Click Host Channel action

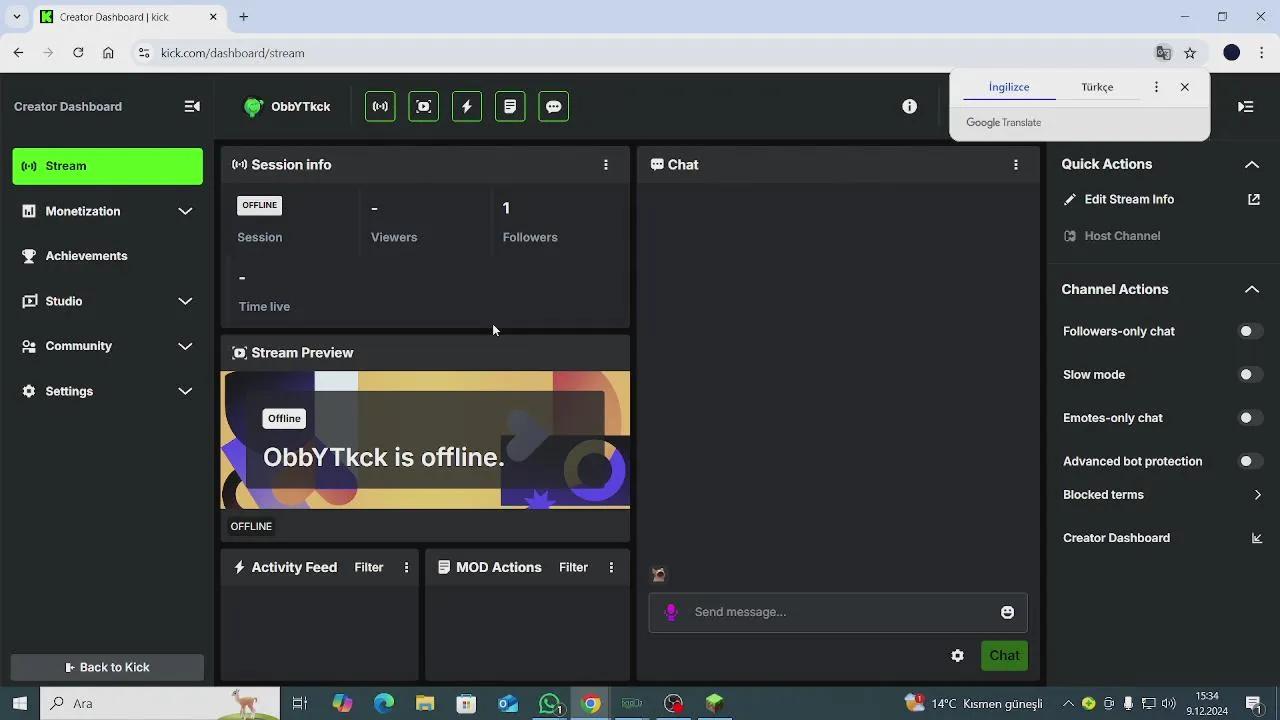point(1122,236)
